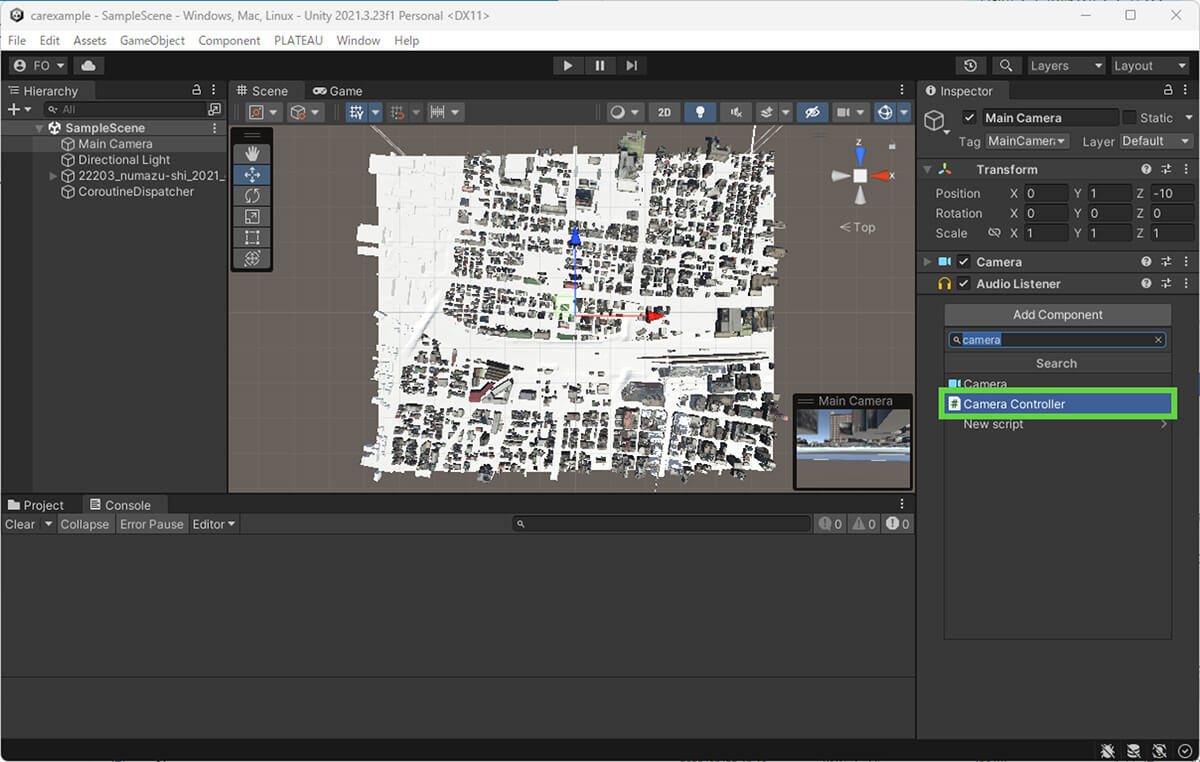The image size is (1200, 762).
Task: Click the Play button
Action: tap(567, 66)
